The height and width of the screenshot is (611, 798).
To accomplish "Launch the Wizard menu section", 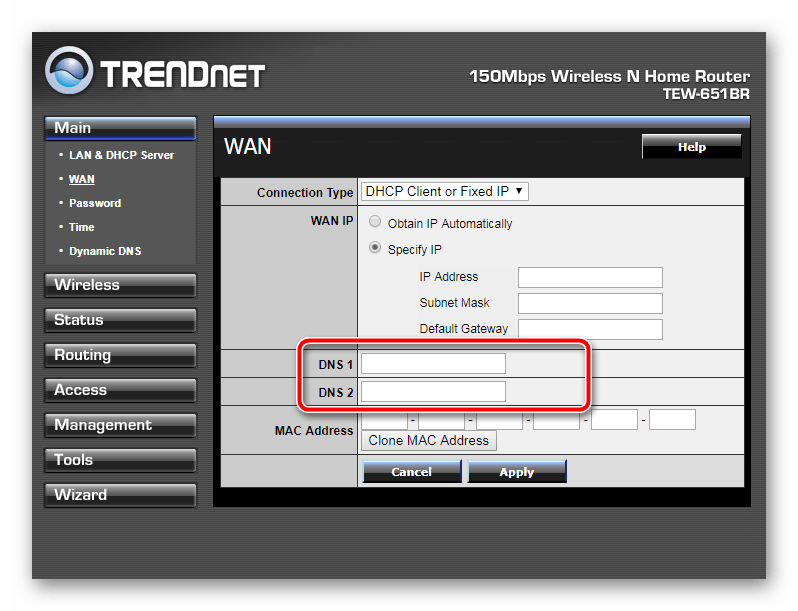I will [x=120, y=496].
